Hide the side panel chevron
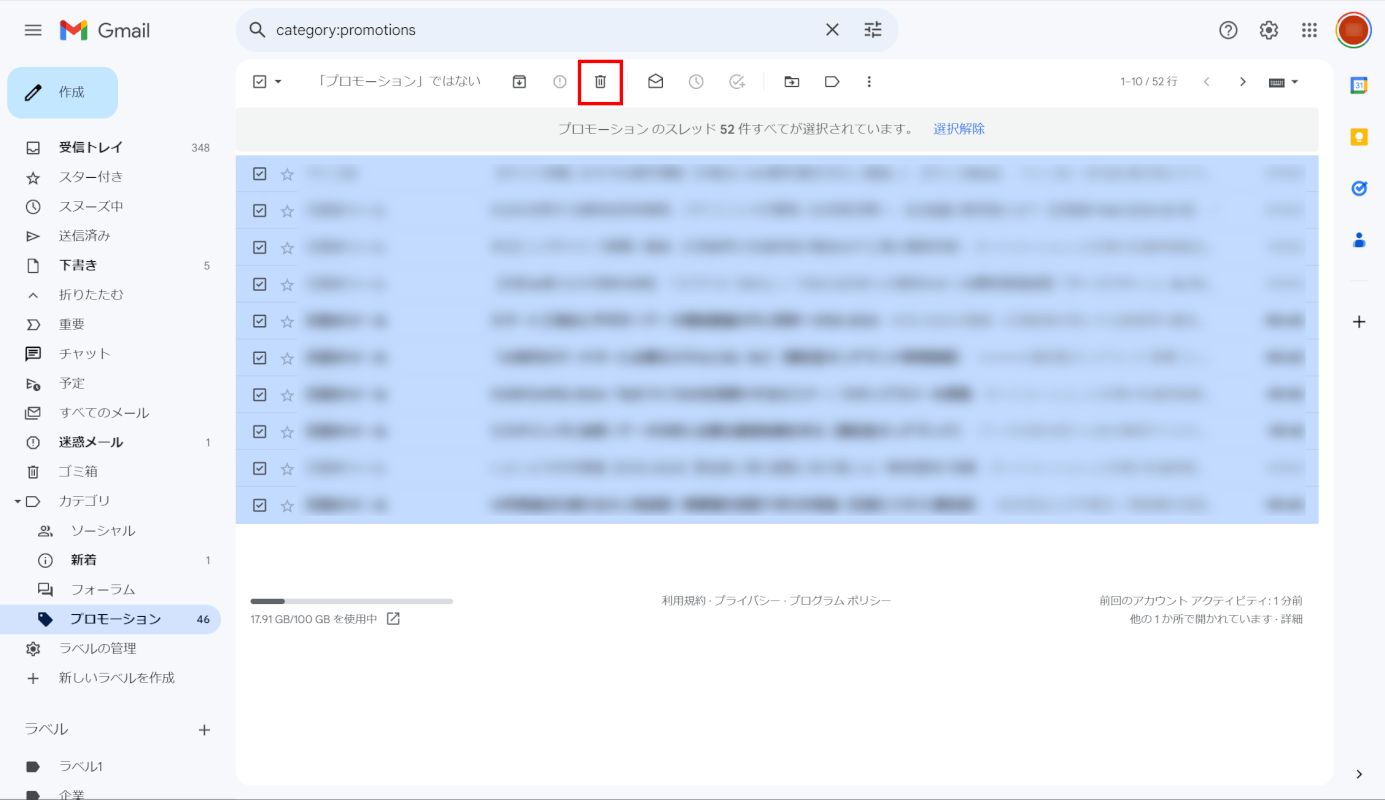This screenshot has width=1385, height=800. point(1359,774)
